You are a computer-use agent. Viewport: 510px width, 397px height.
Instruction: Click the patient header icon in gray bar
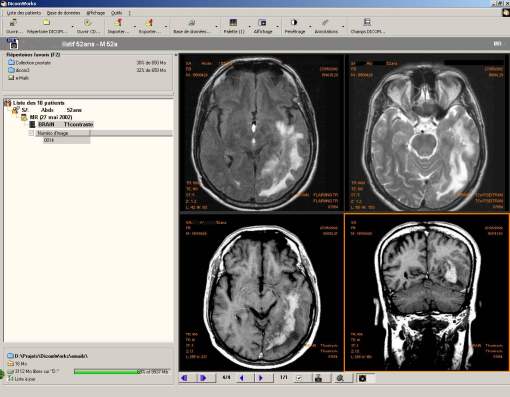point(12,44)
